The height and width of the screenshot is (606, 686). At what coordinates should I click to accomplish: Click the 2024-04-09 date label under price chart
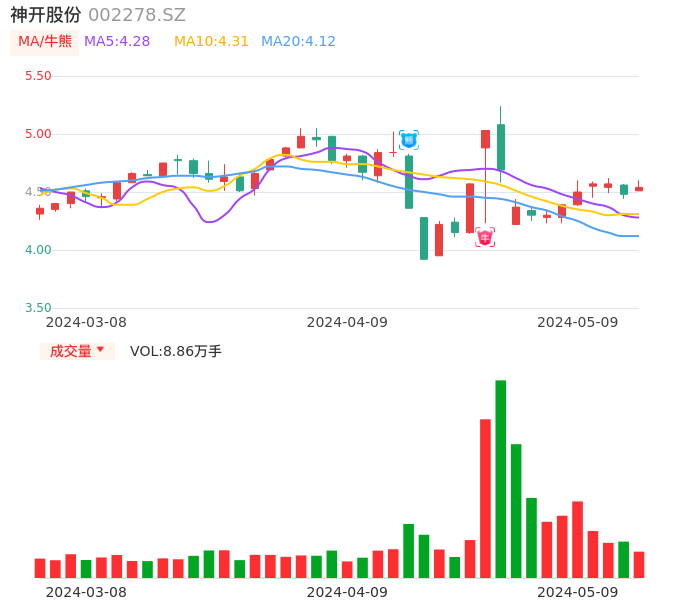(347, 322)
